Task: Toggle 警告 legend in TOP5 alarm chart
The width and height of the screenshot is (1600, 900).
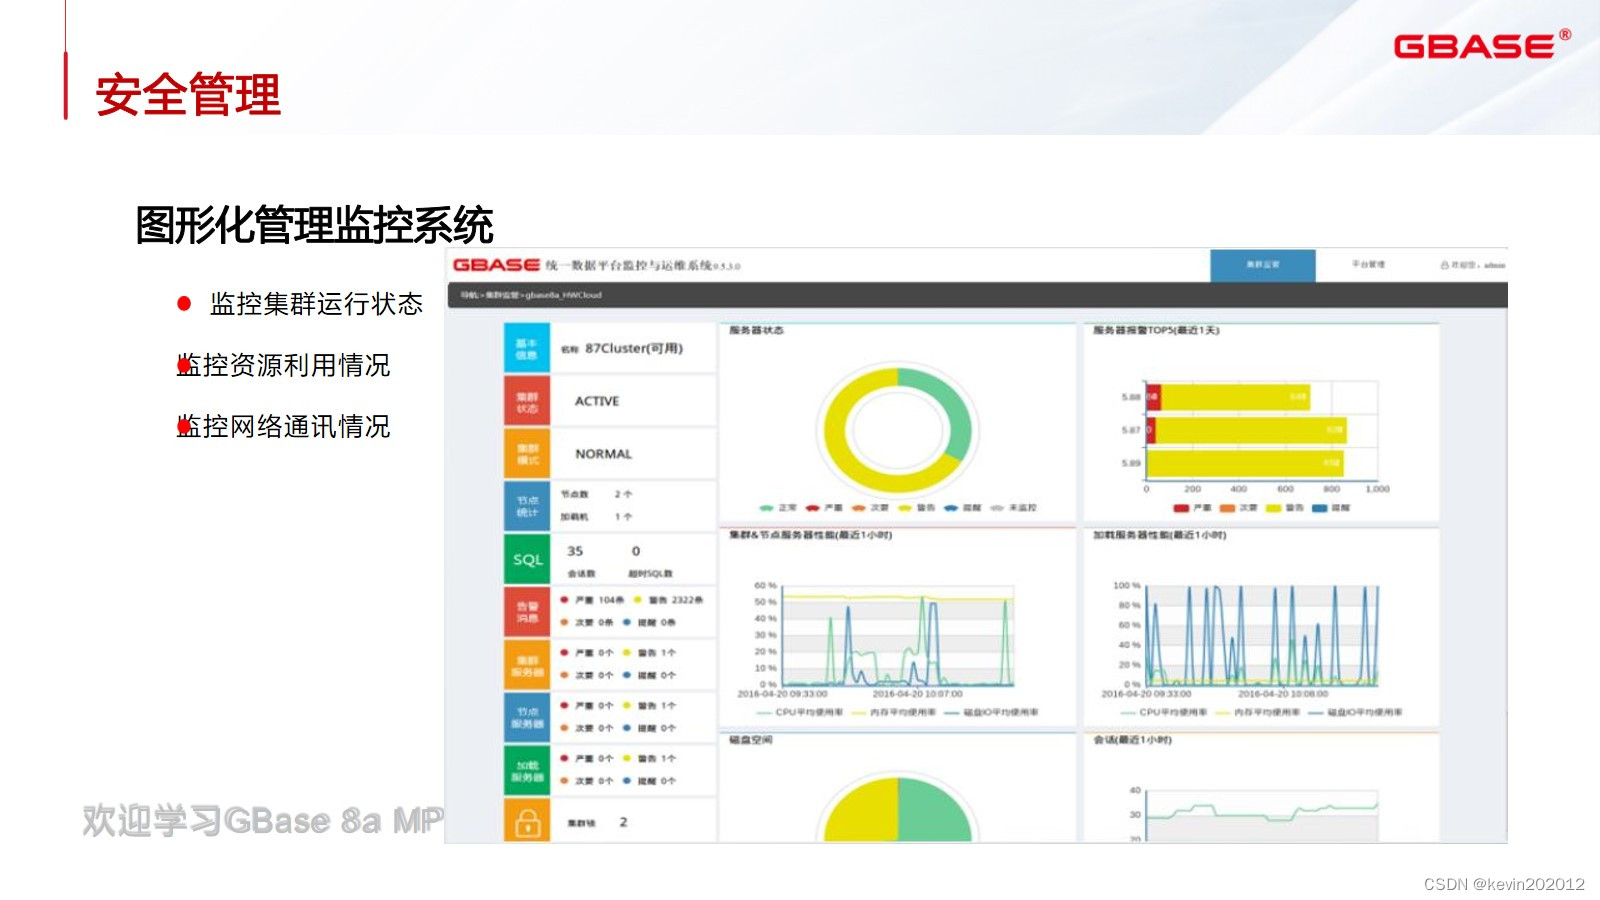Action: [x=1285, y=508]
